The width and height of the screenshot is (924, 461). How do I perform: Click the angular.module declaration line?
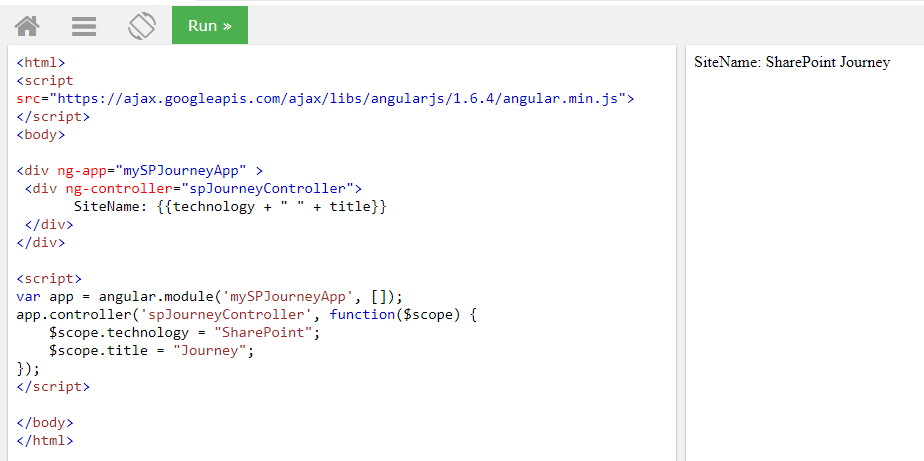click(209, 297)
